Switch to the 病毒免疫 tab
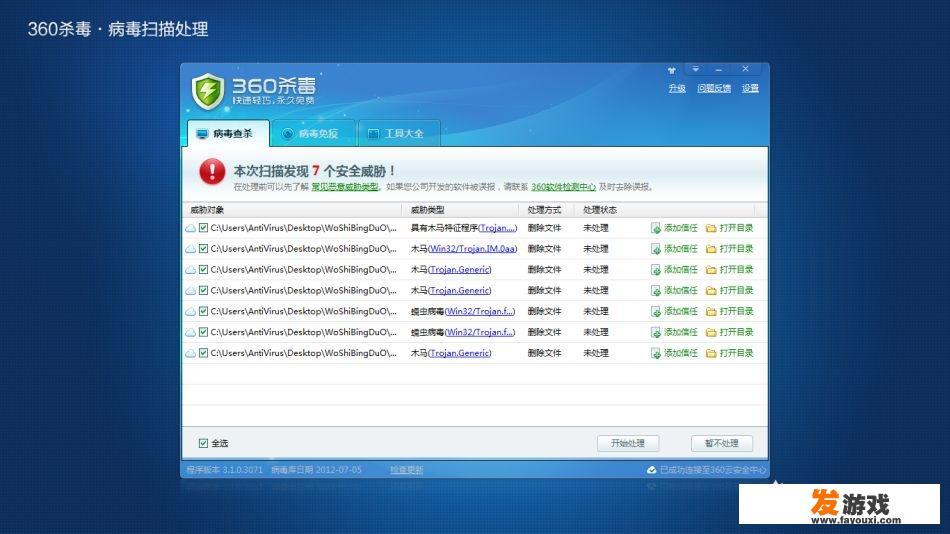The width and height of the screenshot is (950, 534). click(x=314, y=133)
